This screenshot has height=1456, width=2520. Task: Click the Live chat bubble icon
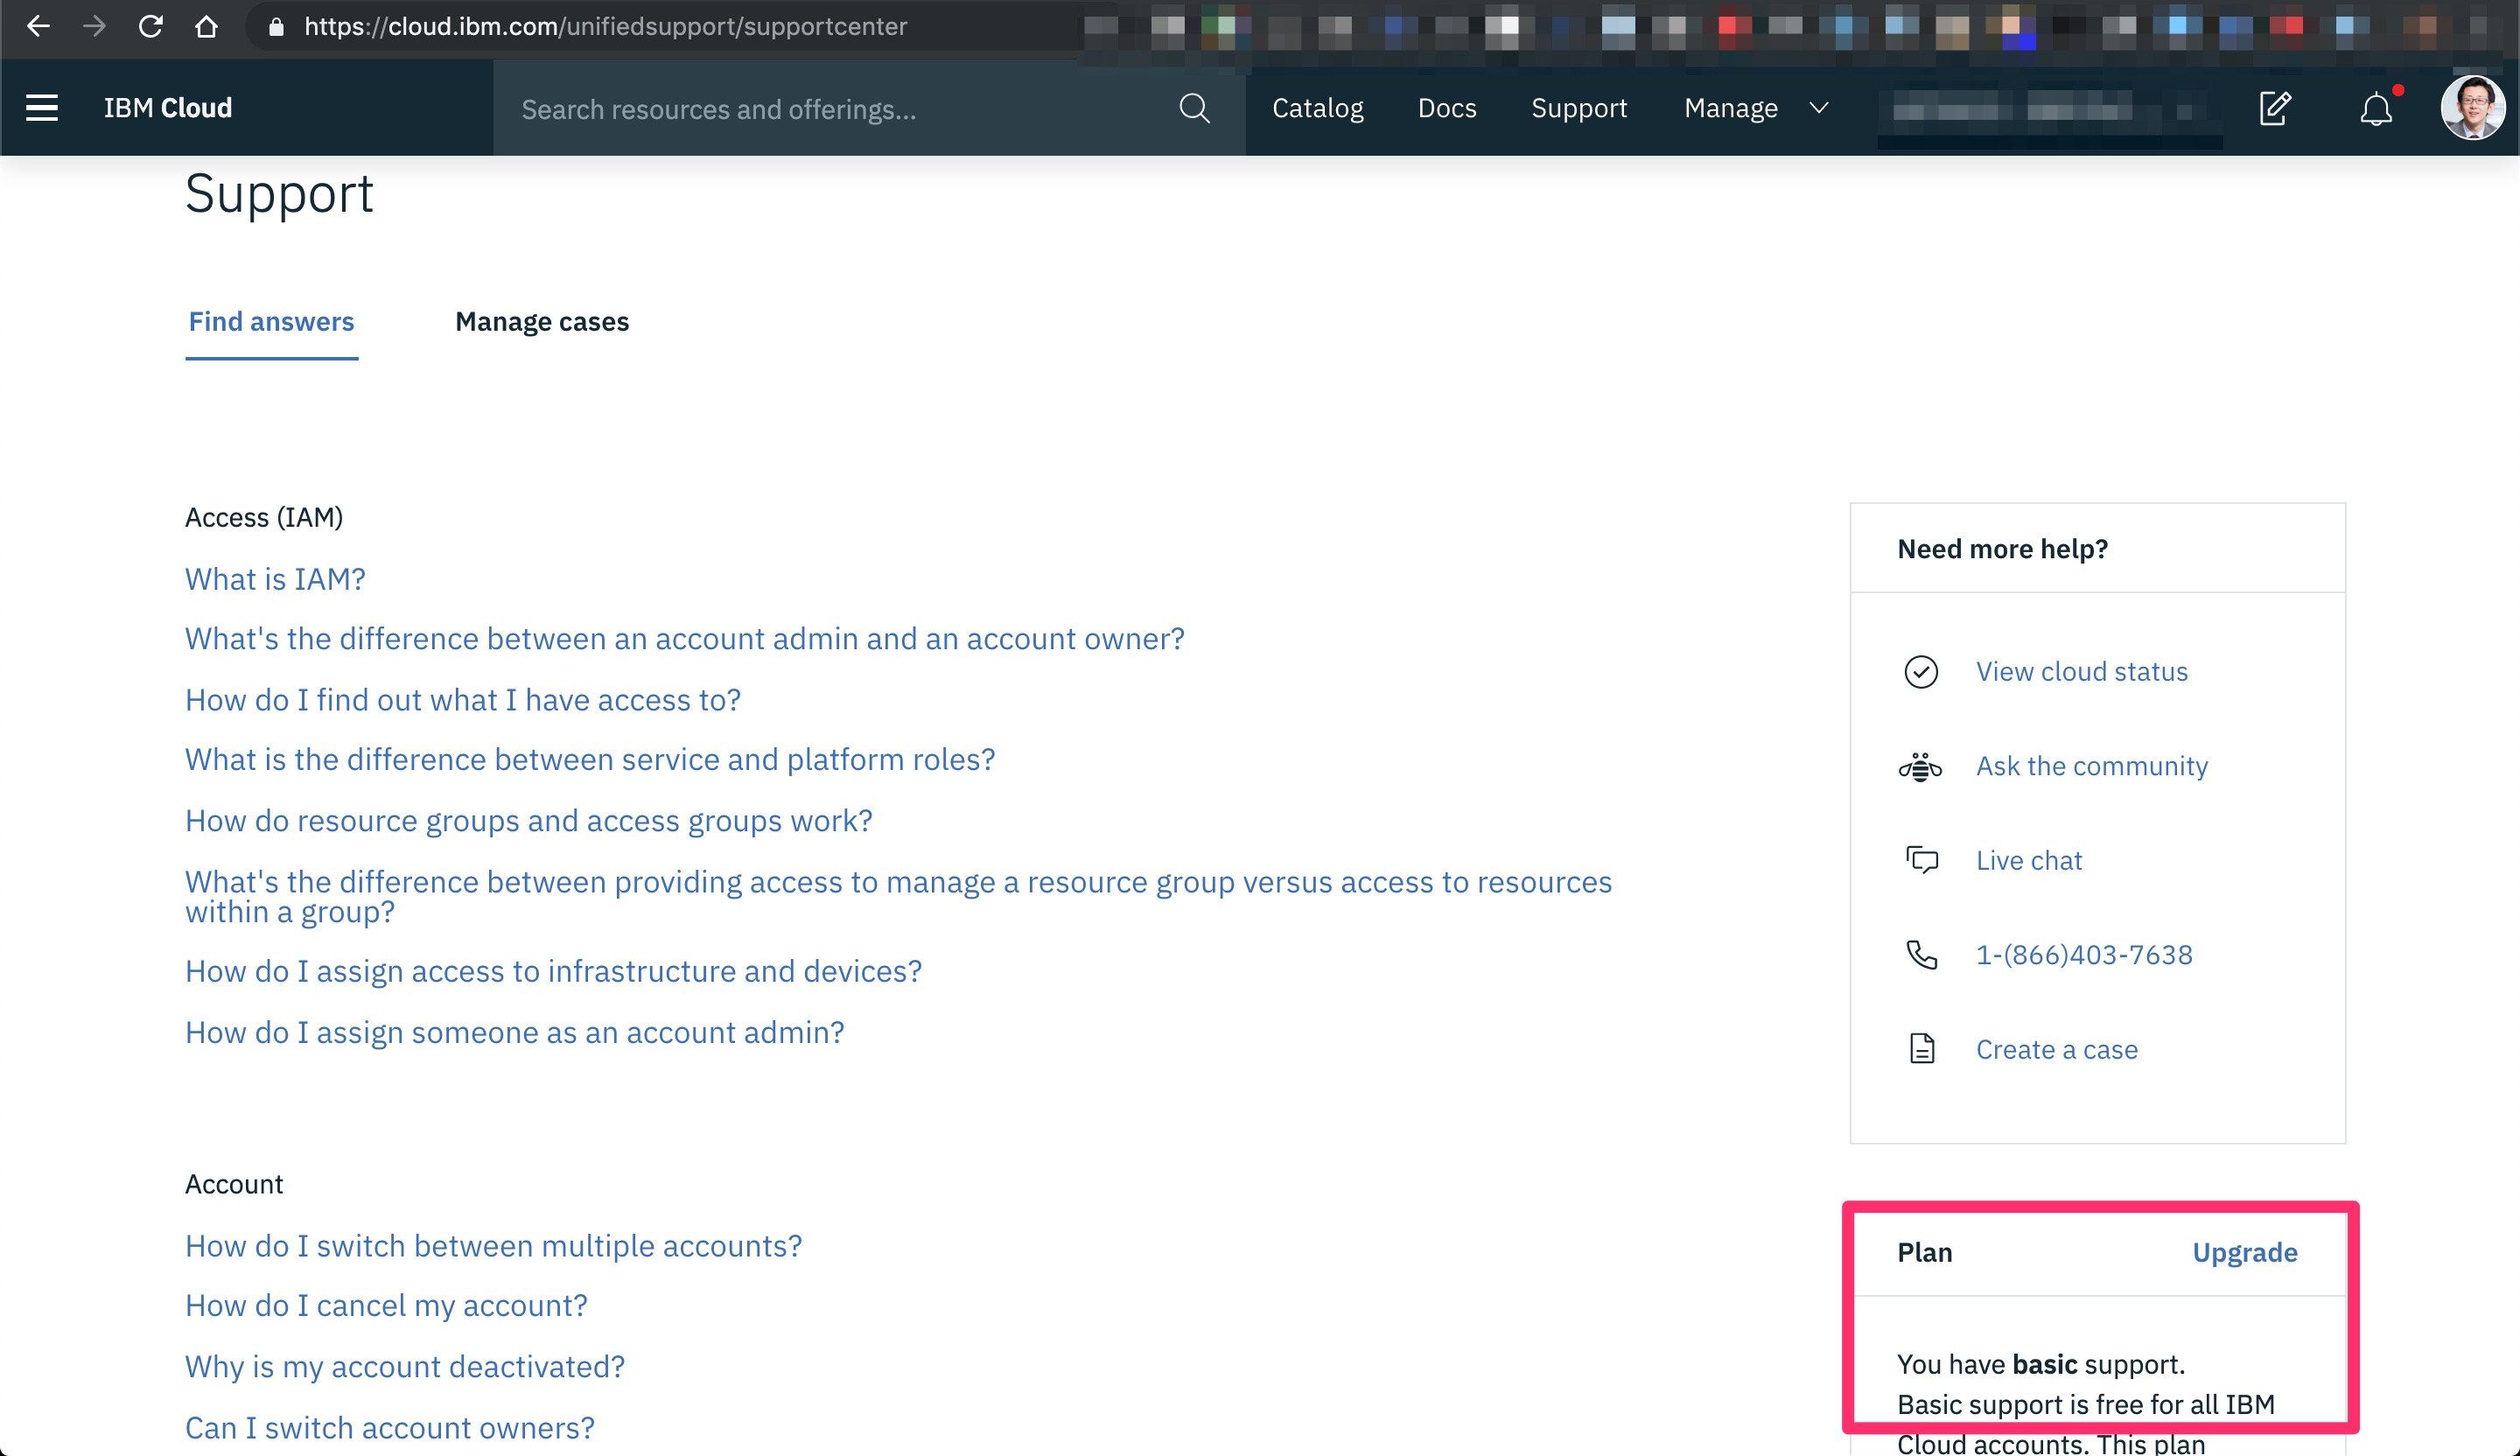click(1921, 860)
